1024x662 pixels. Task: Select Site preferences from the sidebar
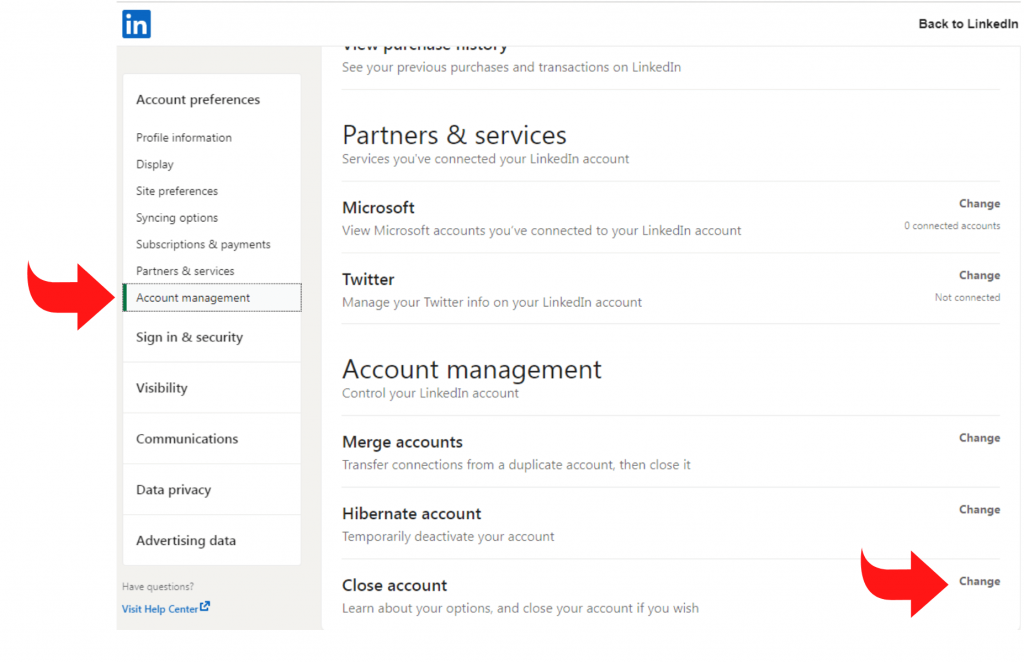176,191
